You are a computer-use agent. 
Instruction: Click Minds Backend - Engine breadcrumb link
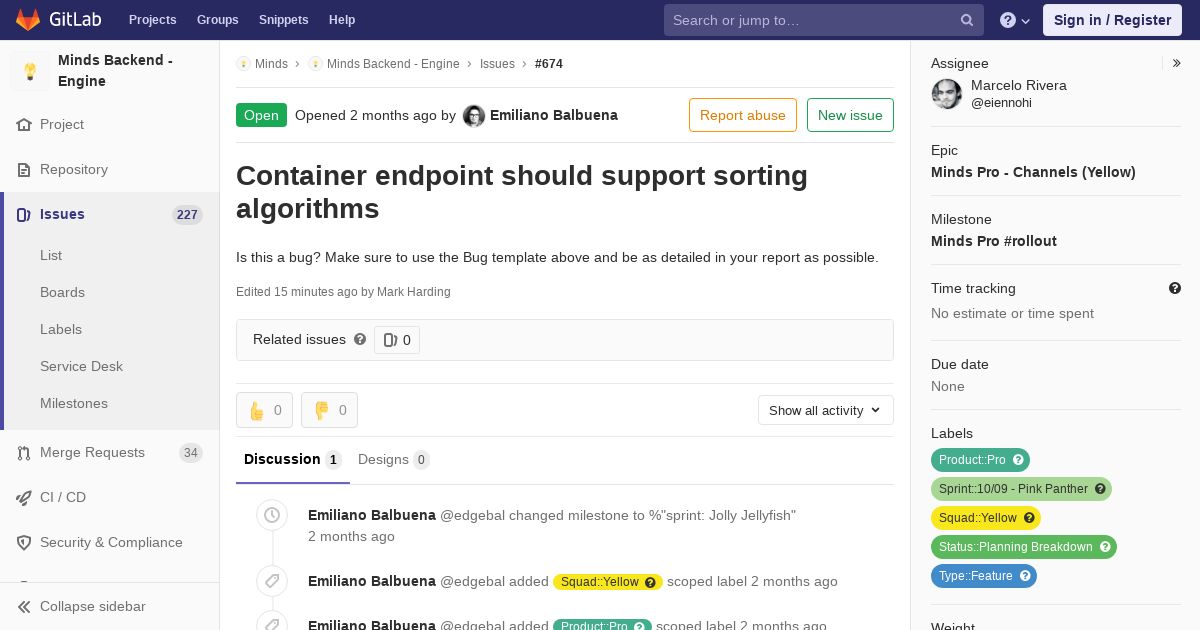pyautogui.click(x=393, y=64)
